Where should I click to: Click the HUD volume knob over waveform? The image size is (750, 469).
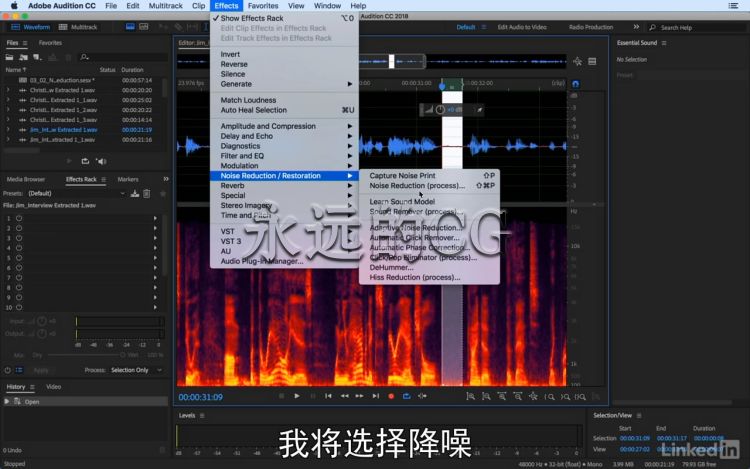click(x=440, y=110)
